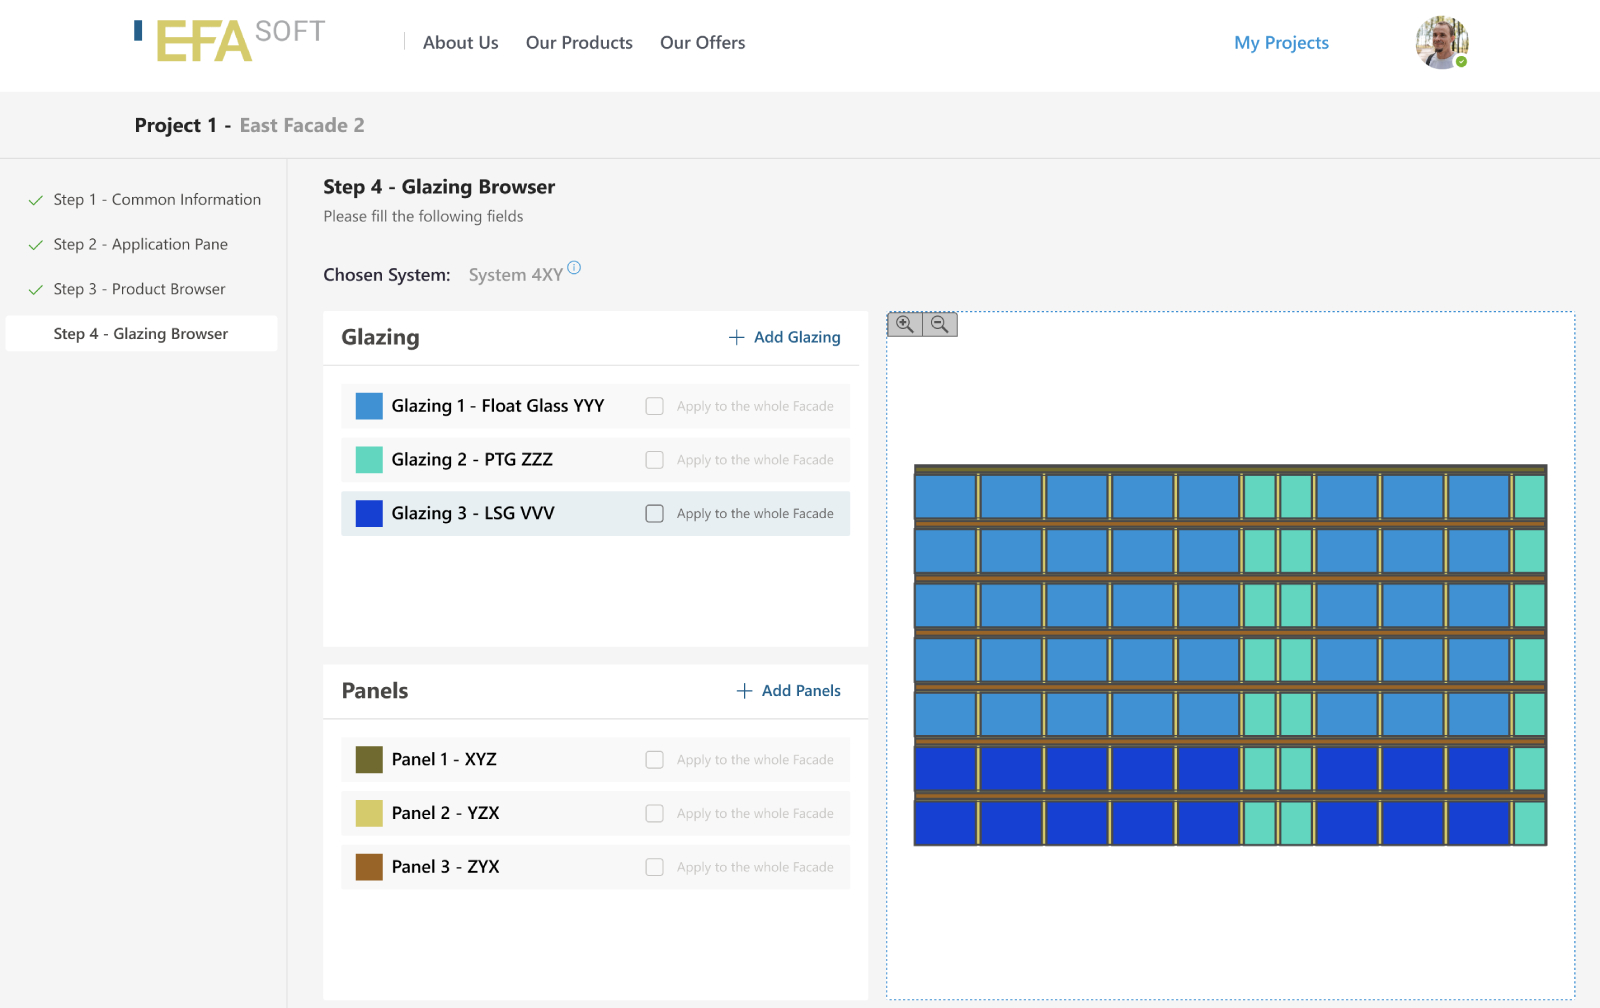1600x1008 pixels.
Task: Click the Panel 3 brown color swatch
Action: pos(369,867)
